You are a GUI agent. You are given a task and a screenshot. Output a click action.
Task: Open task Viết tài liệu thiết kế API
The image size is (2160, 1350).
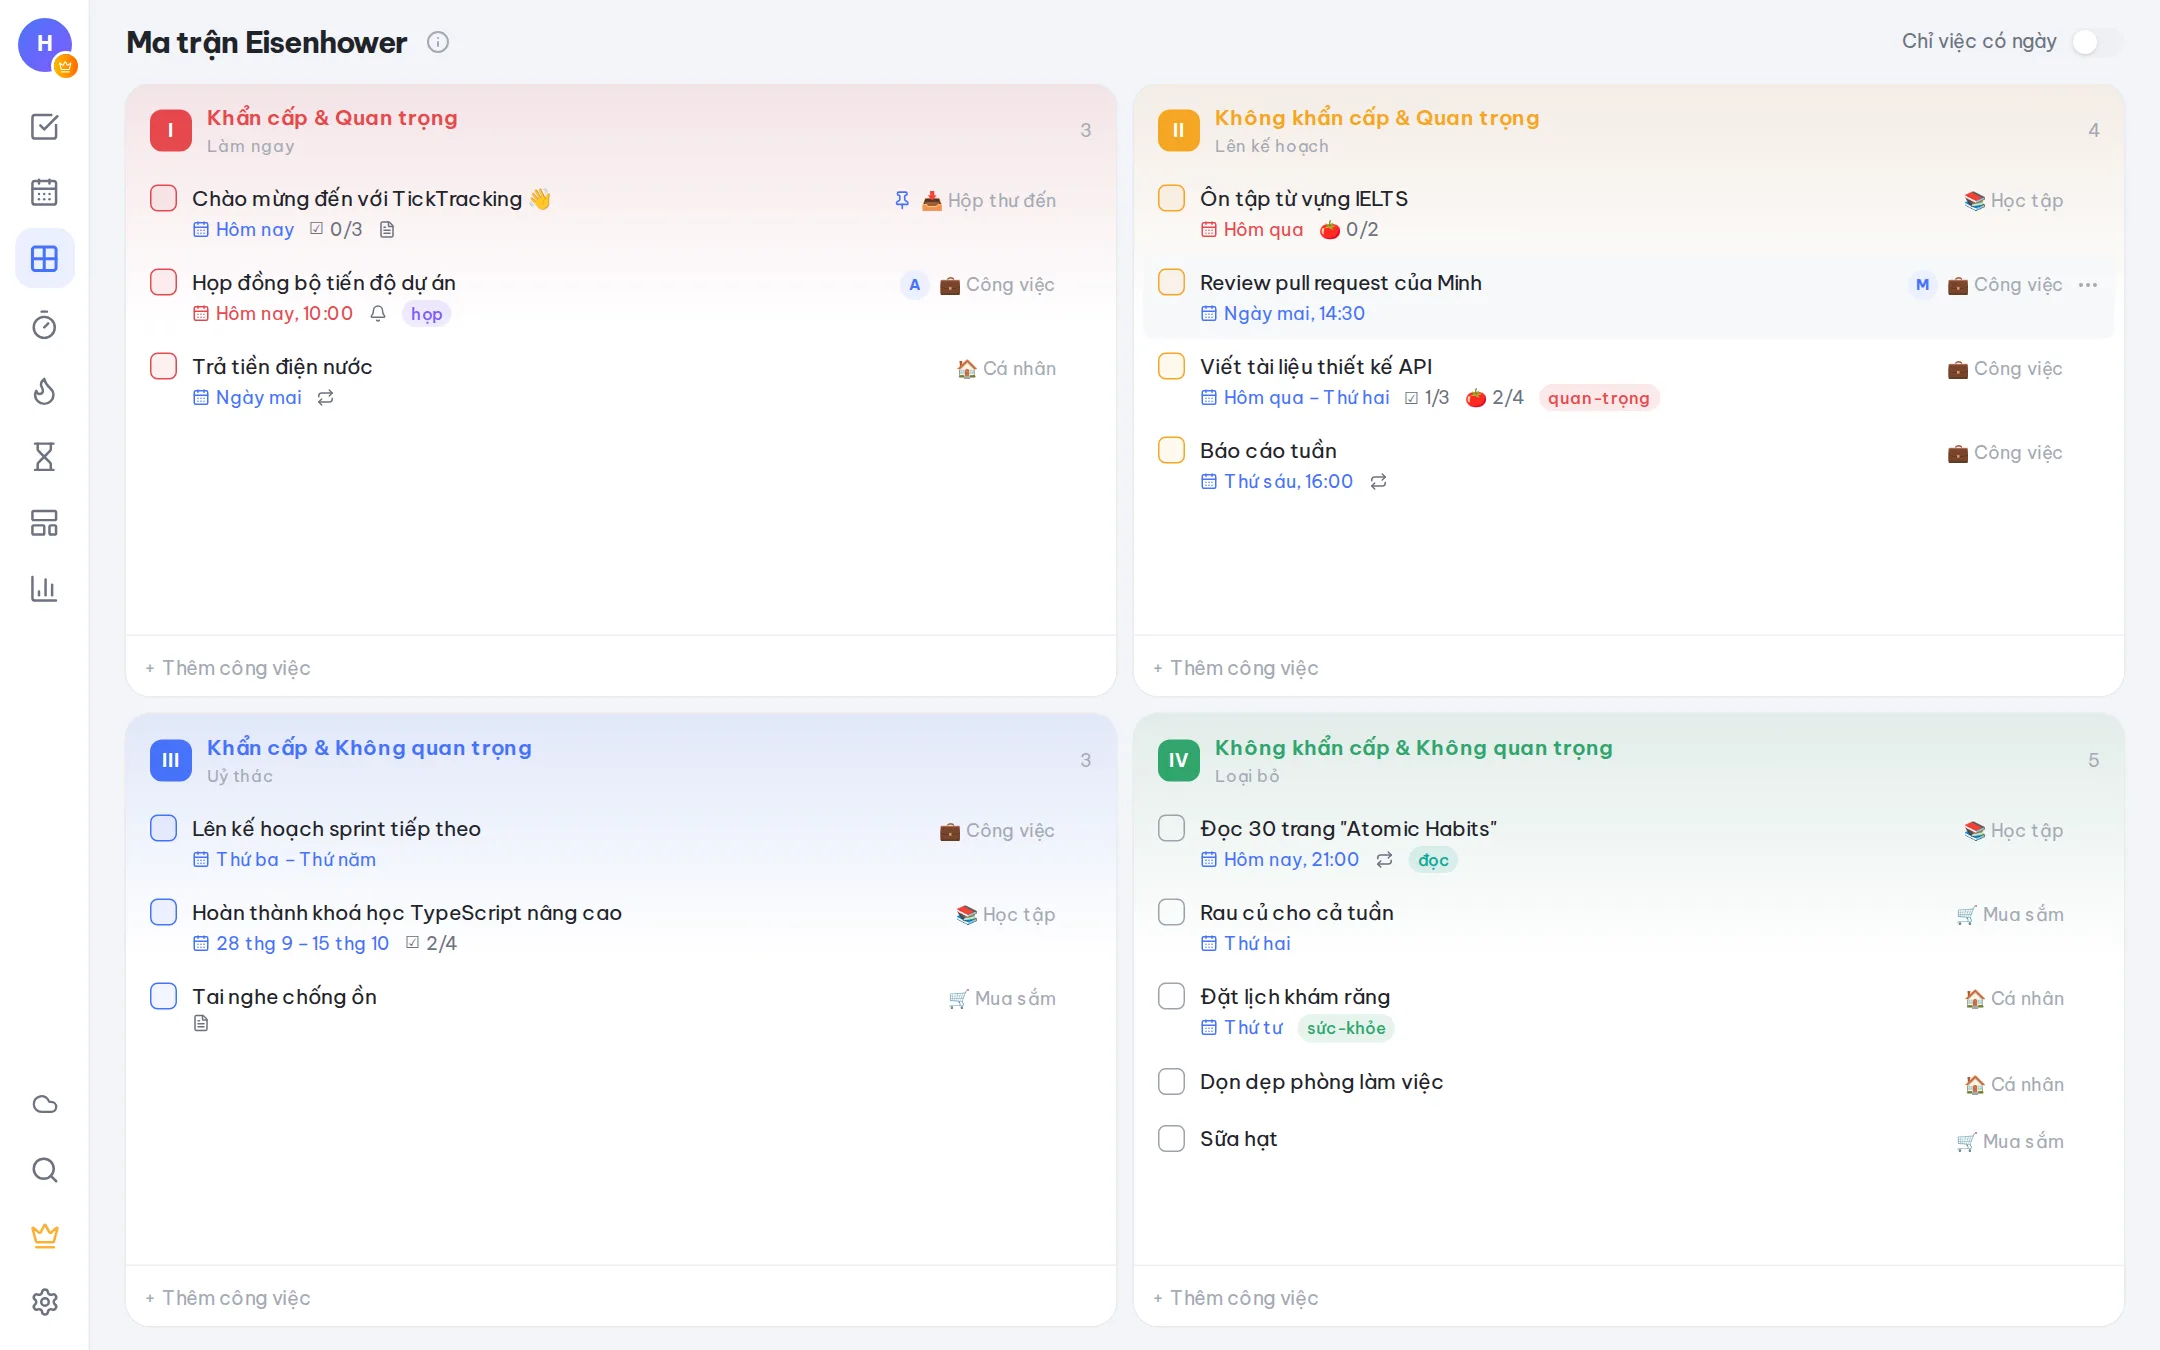(1316, 366)
